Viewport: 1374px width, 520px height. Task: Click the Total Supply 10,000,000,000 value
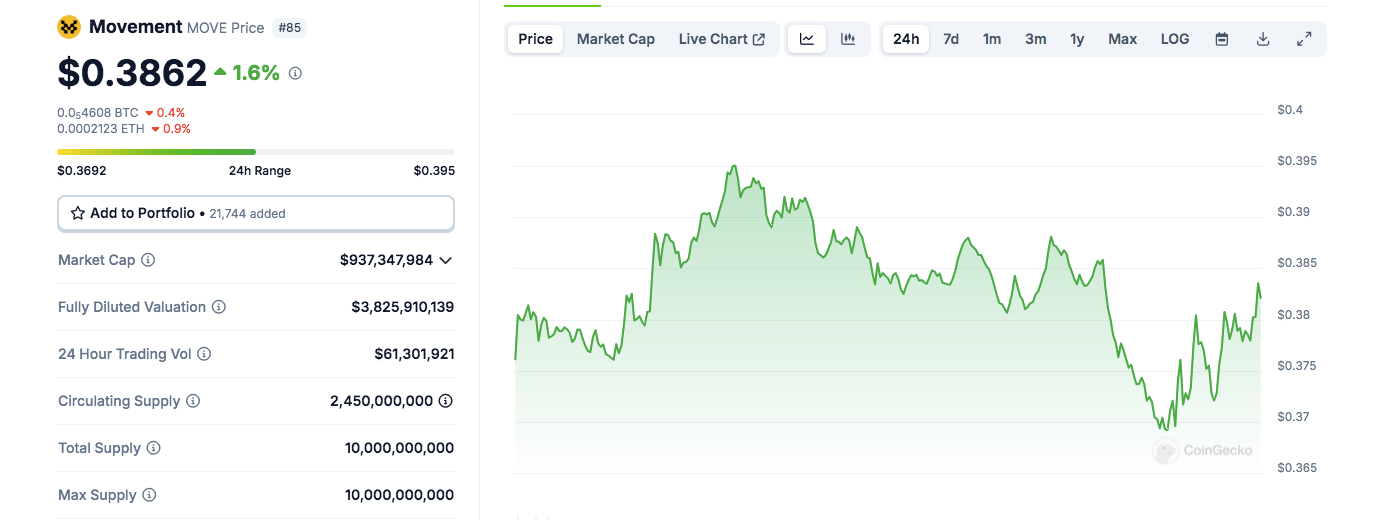pos(400,448)
